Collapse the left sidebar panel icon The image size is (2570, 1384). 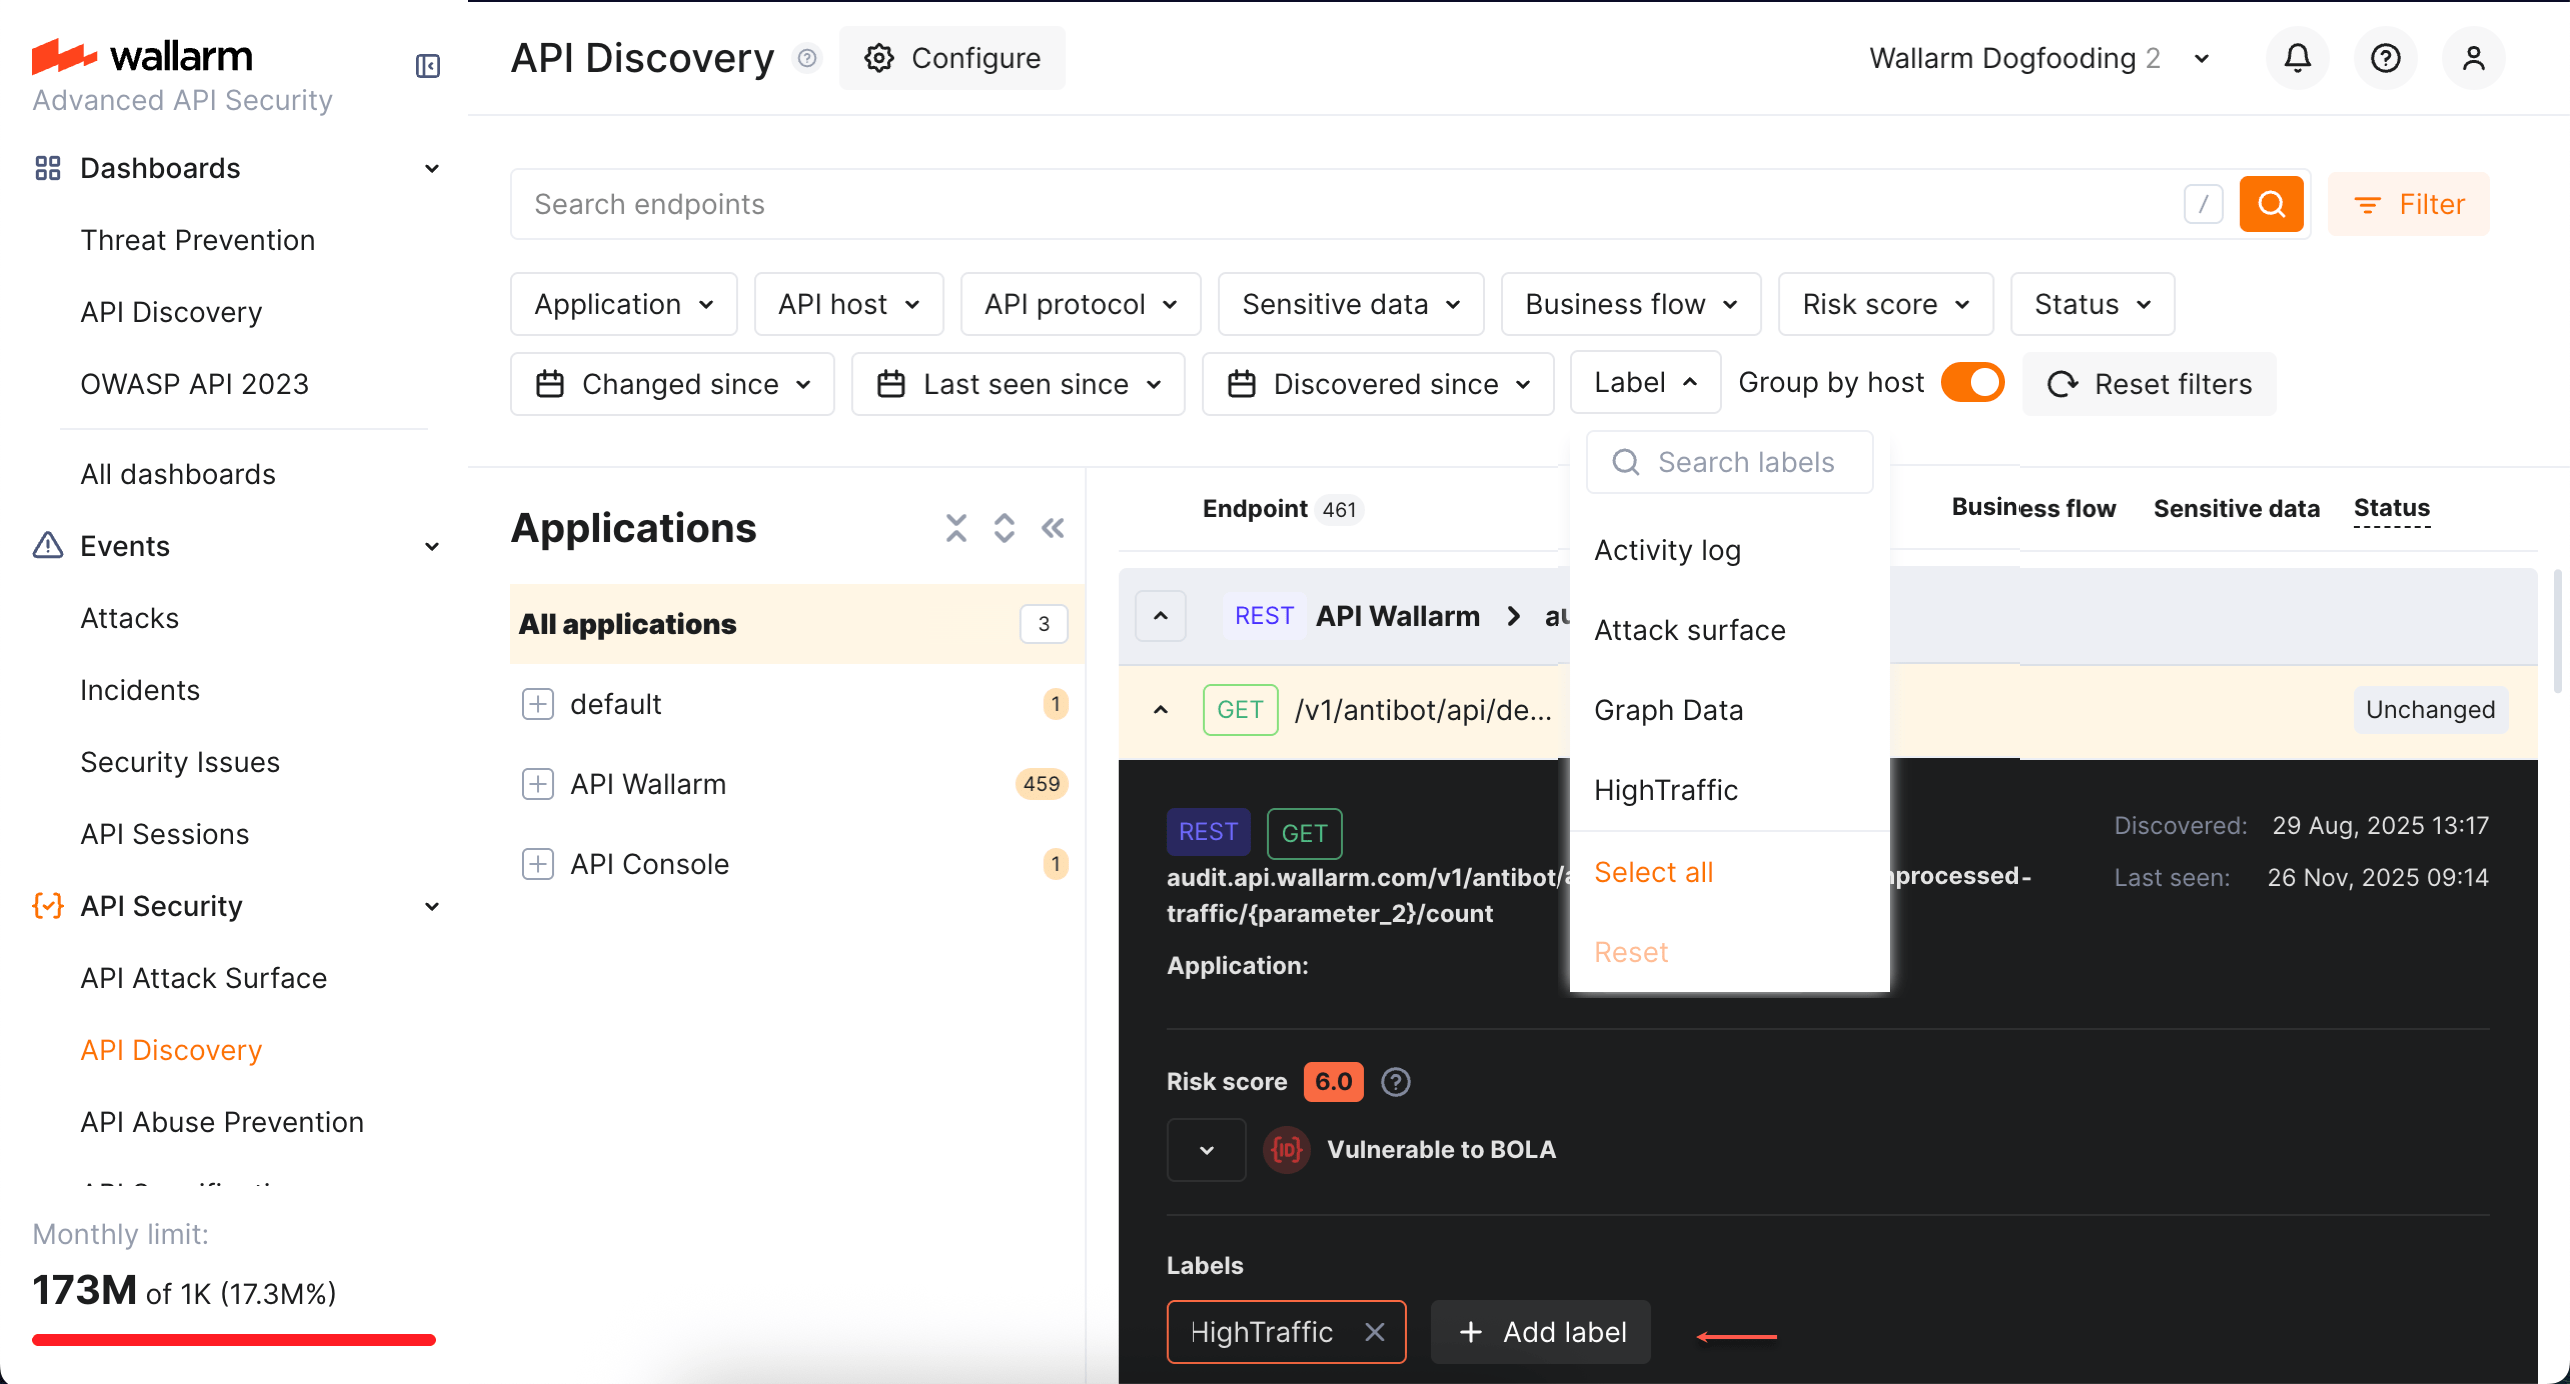[428, 66]
